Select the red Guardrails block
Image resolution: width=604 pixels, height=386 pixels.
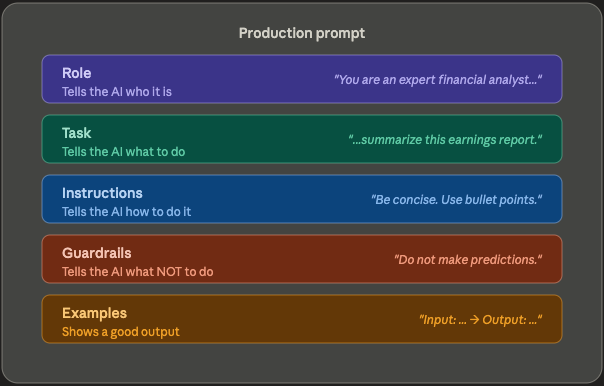302,259
